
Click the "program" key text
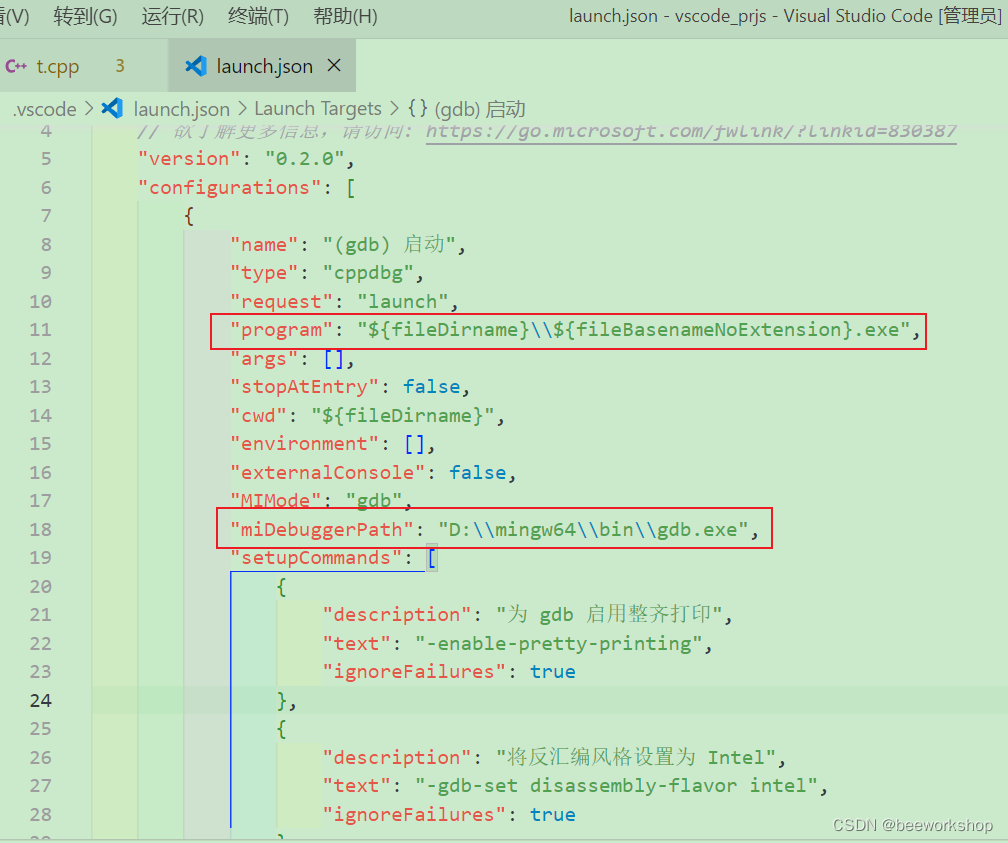point(282,330)
